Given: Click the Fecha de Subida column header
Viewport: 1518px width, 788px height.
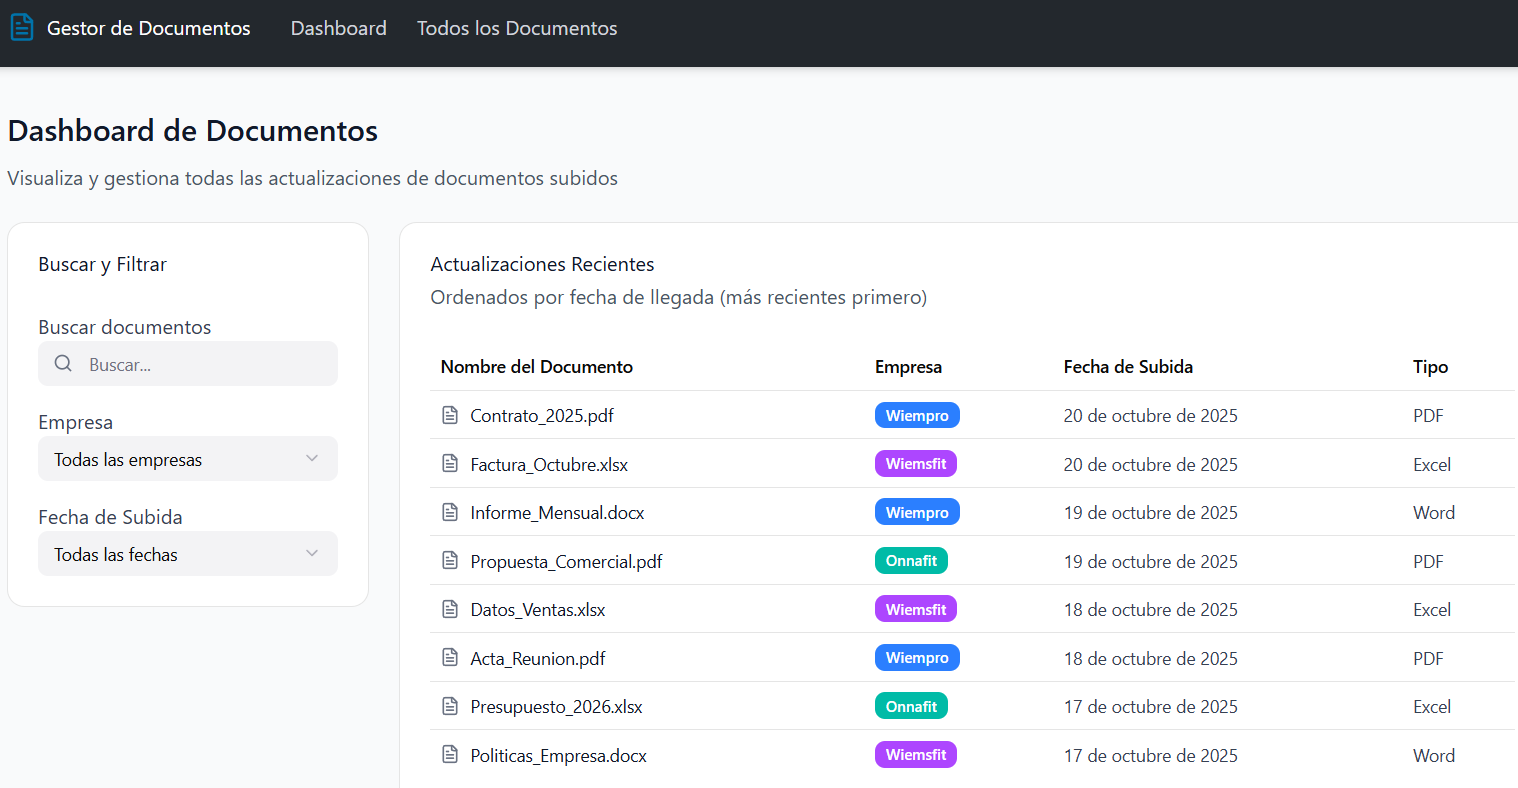Looking at the screenshot, I should (x=1127, y=367).
